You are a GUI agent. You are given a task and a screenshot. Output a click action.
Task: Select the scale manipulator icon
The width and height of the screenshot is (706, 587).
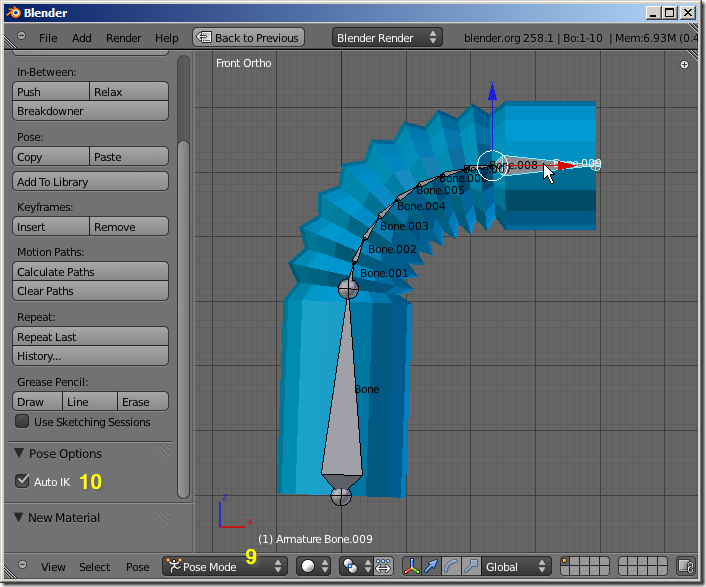[x=470, y=567]
